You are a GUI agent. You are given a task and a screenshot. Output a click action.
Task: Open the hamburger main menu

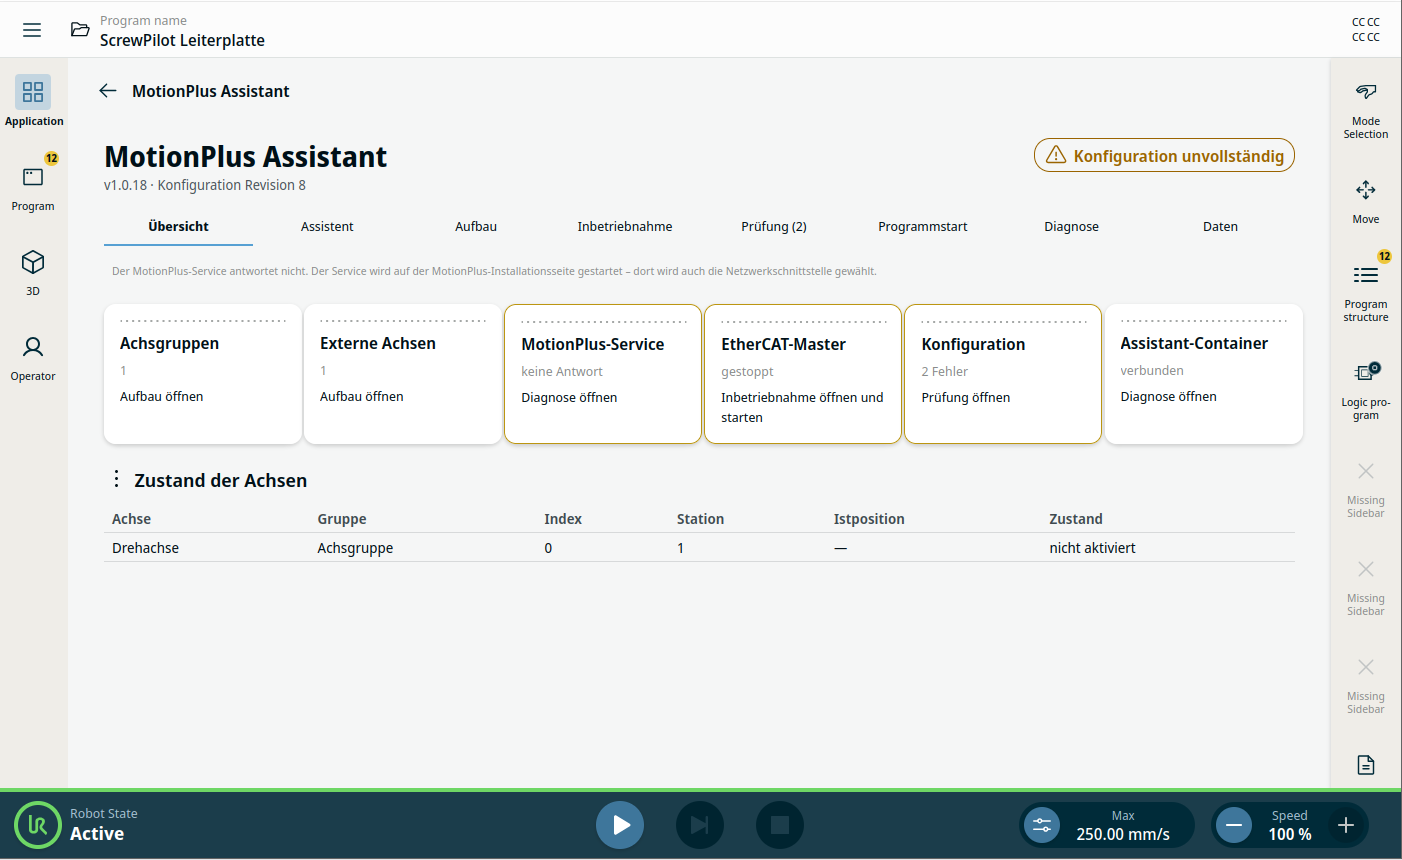(32, 30)
